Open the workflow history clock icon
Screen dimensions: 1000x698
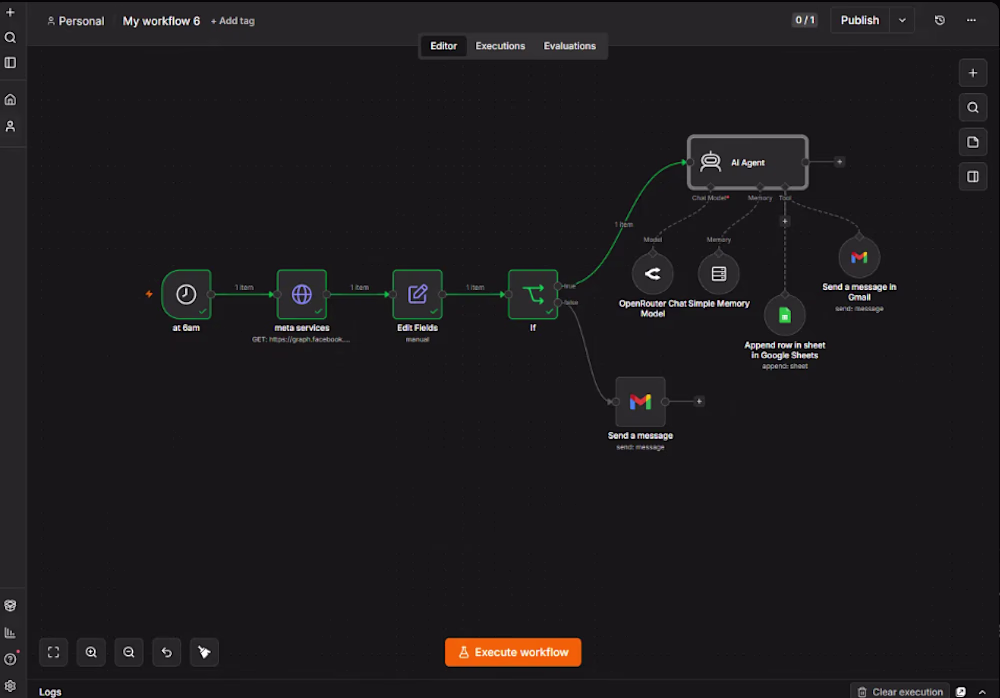coord(939,20)
